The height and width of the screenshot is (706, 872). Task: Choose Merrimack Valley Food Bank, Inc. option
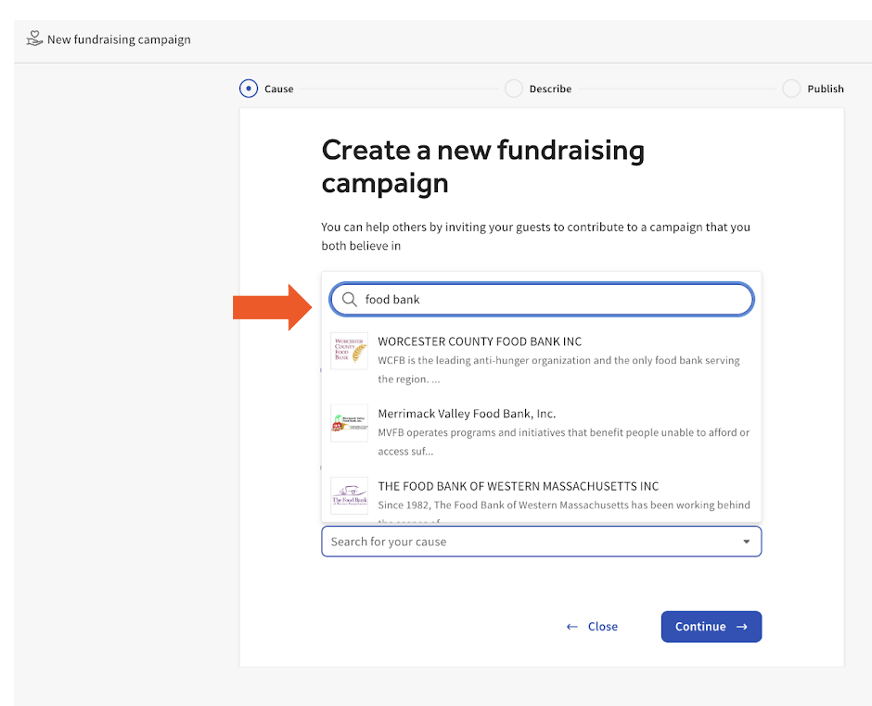(466, 413)
